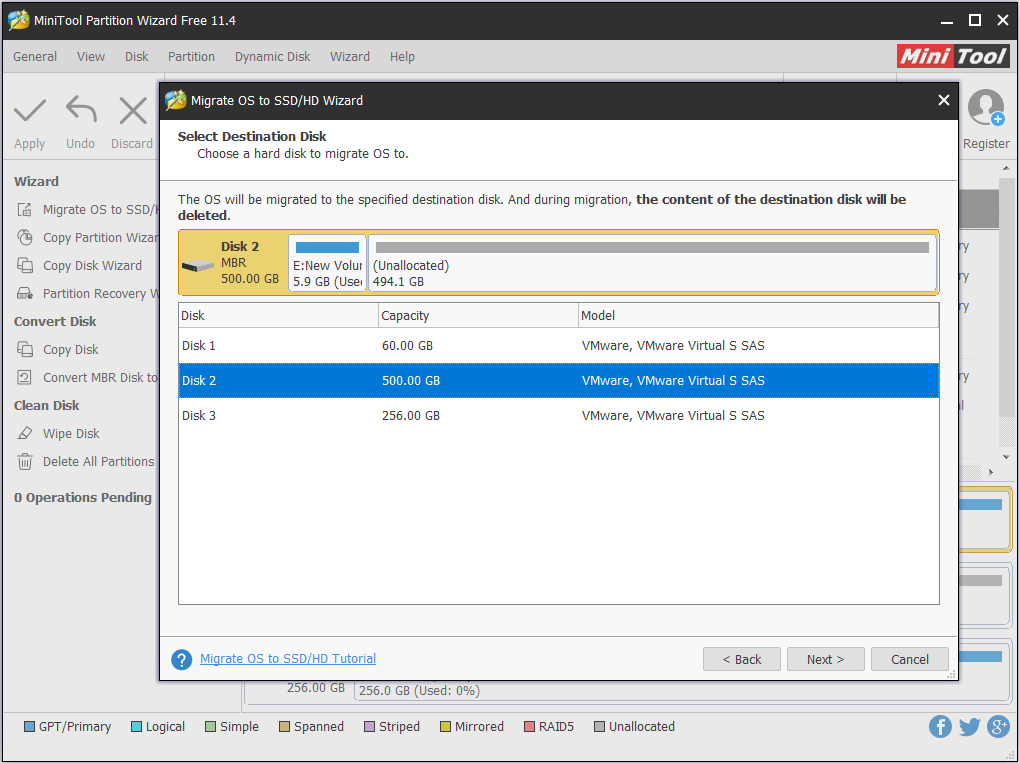This screenshot has width=1020, height=763.
Task: Click the Register user icon
Action: (x=986, y=107)
